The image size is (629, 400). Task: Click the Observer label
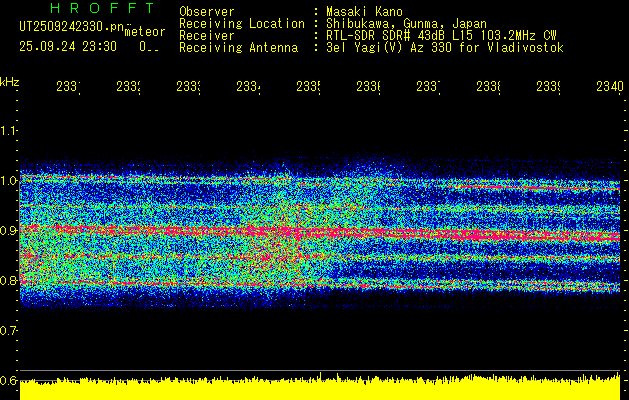pyautogui.click(x=207, y=12)
